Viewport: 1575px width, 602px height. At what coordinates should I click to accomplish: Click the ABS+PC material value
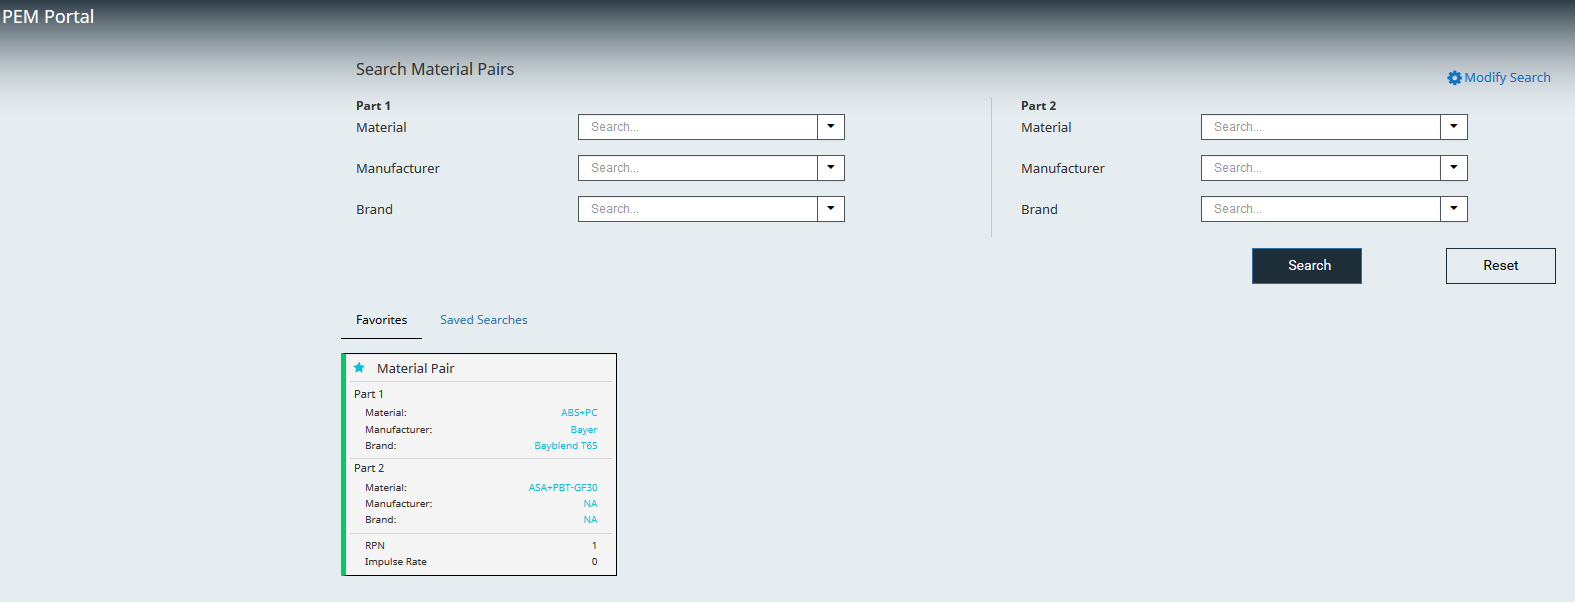point(579,413)
